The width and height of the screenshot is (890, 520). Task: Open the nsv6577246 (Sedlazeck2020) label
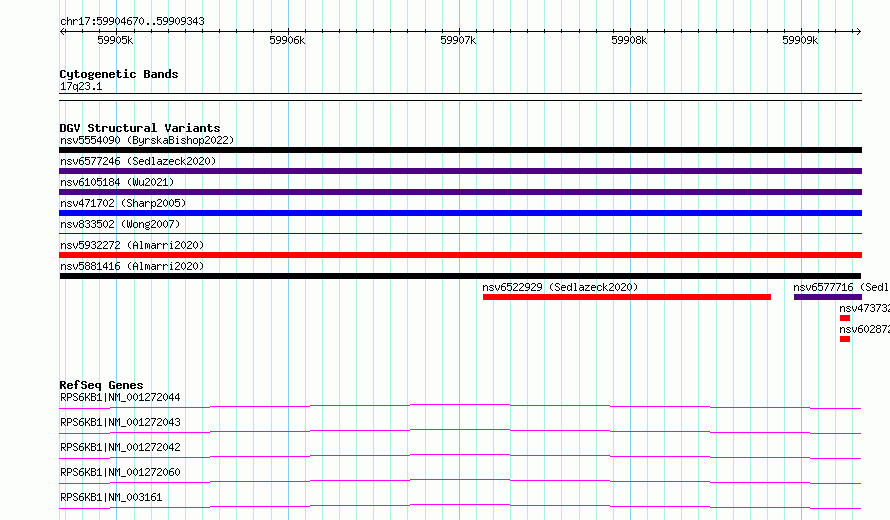tap(138, 161)
